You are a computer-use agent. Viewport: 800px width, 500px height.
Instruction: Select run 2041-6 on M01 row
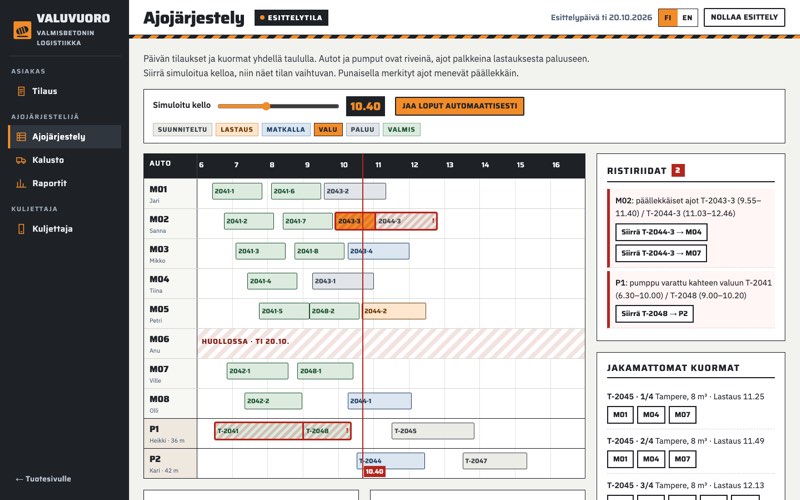[296, 191]
